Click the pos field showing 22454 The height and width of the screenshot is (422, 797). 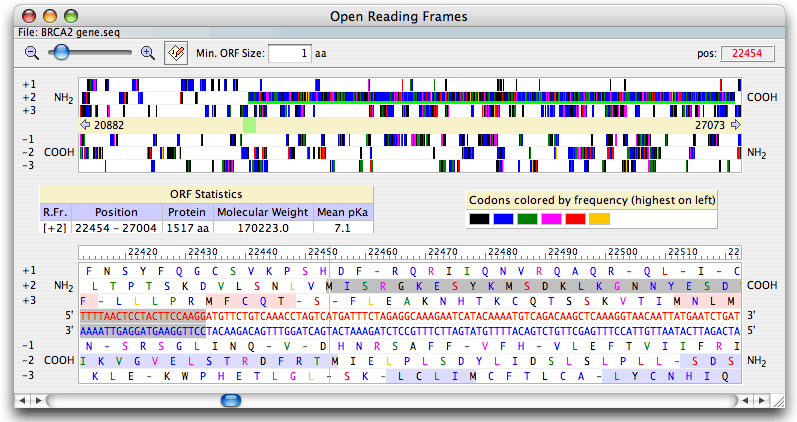click(x=747, y=53)
